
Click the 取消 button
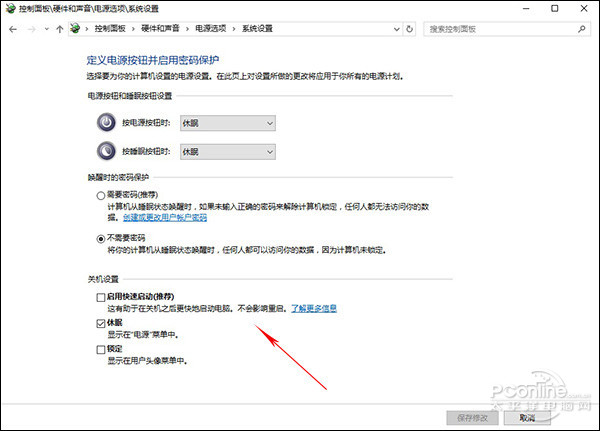click(x=527, y=418)
